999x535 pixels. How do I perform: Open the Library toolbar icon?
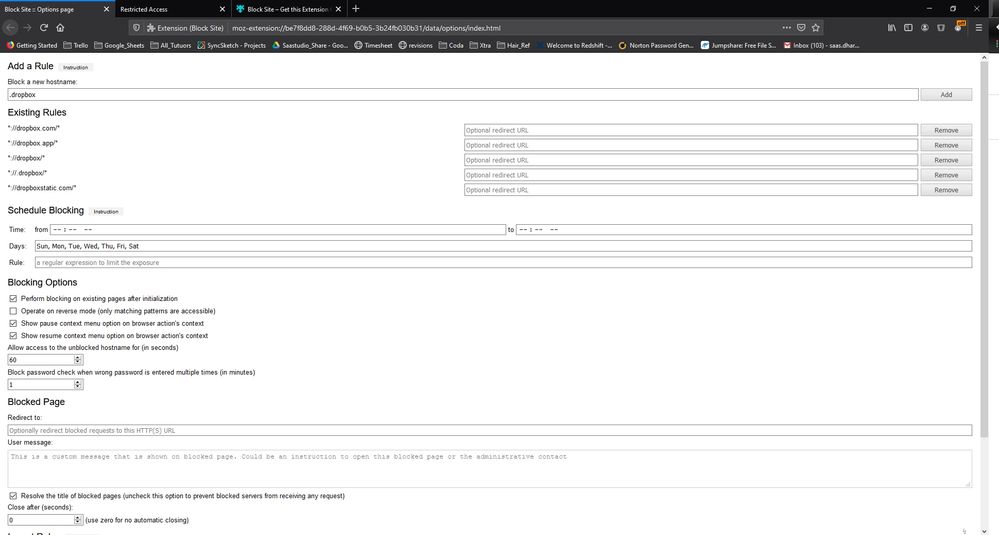(892, 27)
